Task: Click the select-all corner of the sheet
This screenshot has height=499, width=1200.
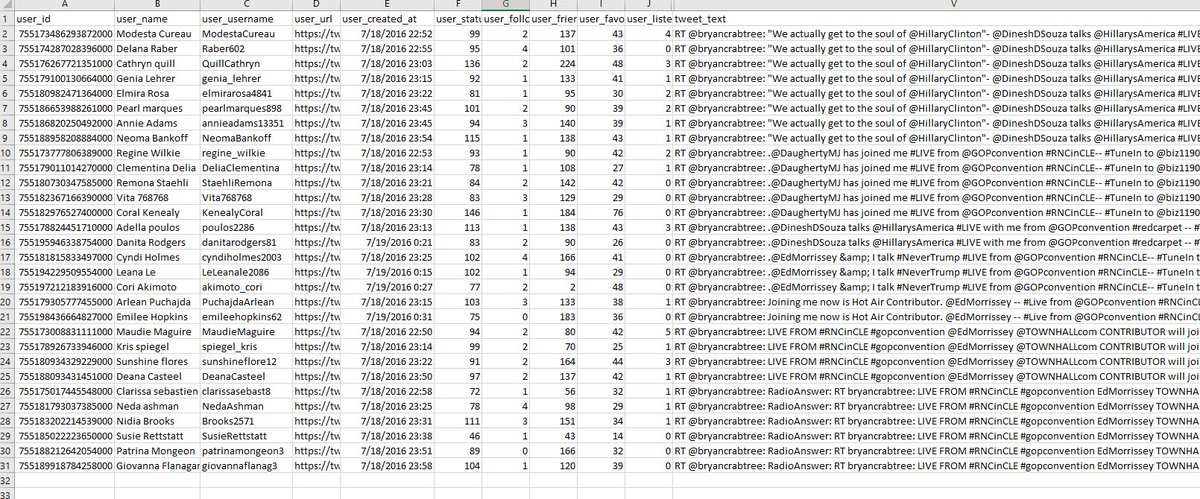Action: point(8,6)
